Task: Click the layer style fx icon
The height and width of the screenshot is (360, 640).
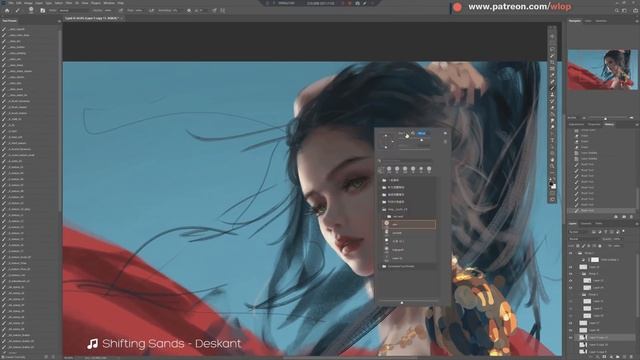Action: (x=598, y=357)
